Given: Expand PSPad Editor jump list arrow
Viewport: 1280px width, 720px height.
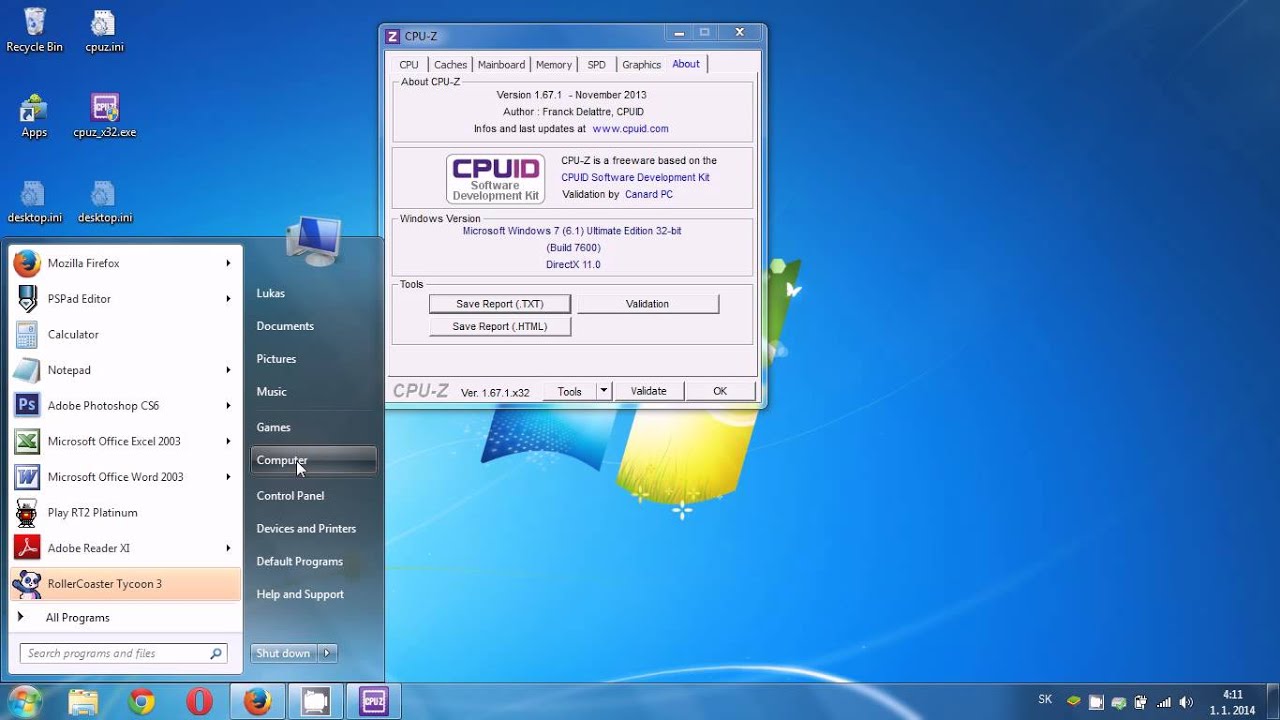Looking at the screenshot, I should (x=228, y=299).
